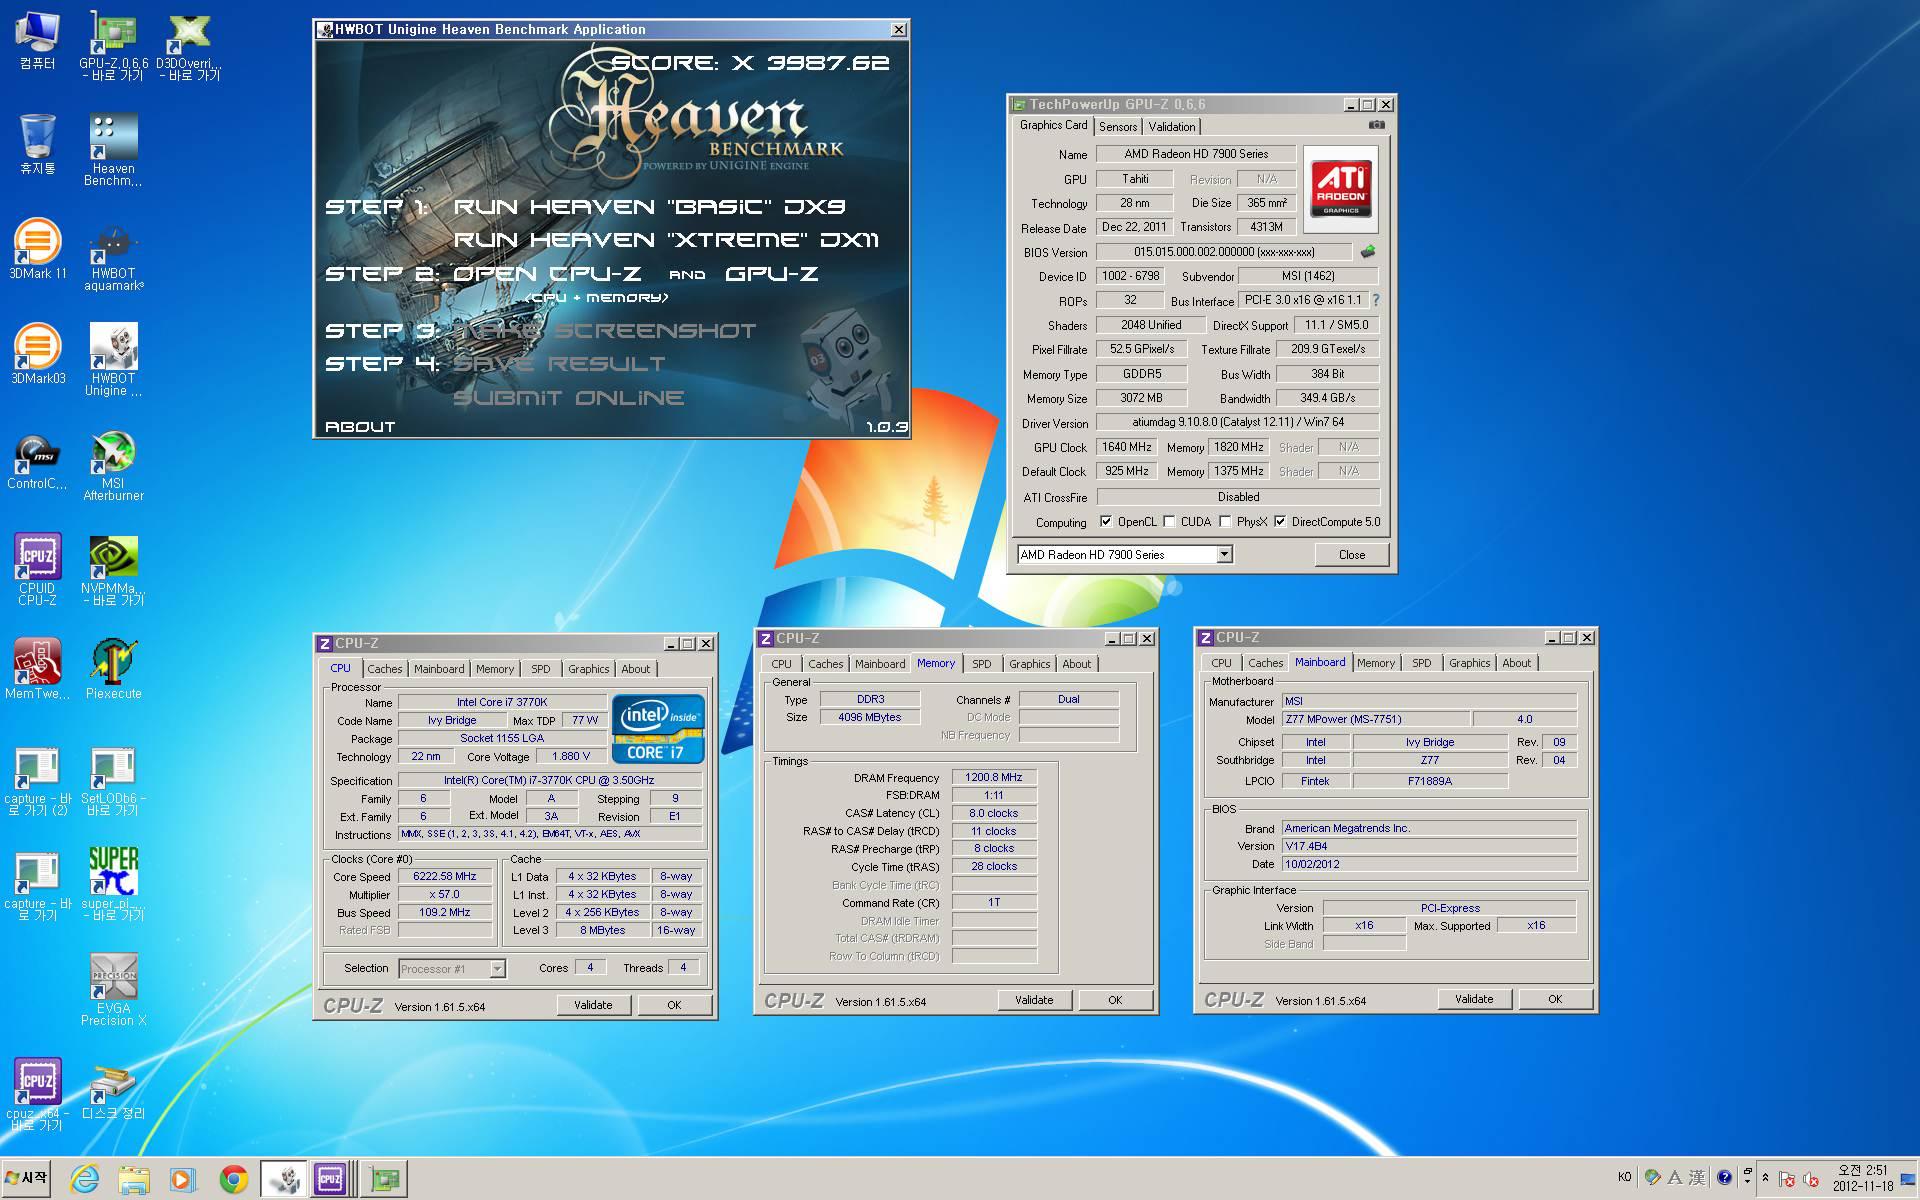Open CPU-Z from Heaven step 2
Screen dimensions: 1920x1200
point(547,274)
